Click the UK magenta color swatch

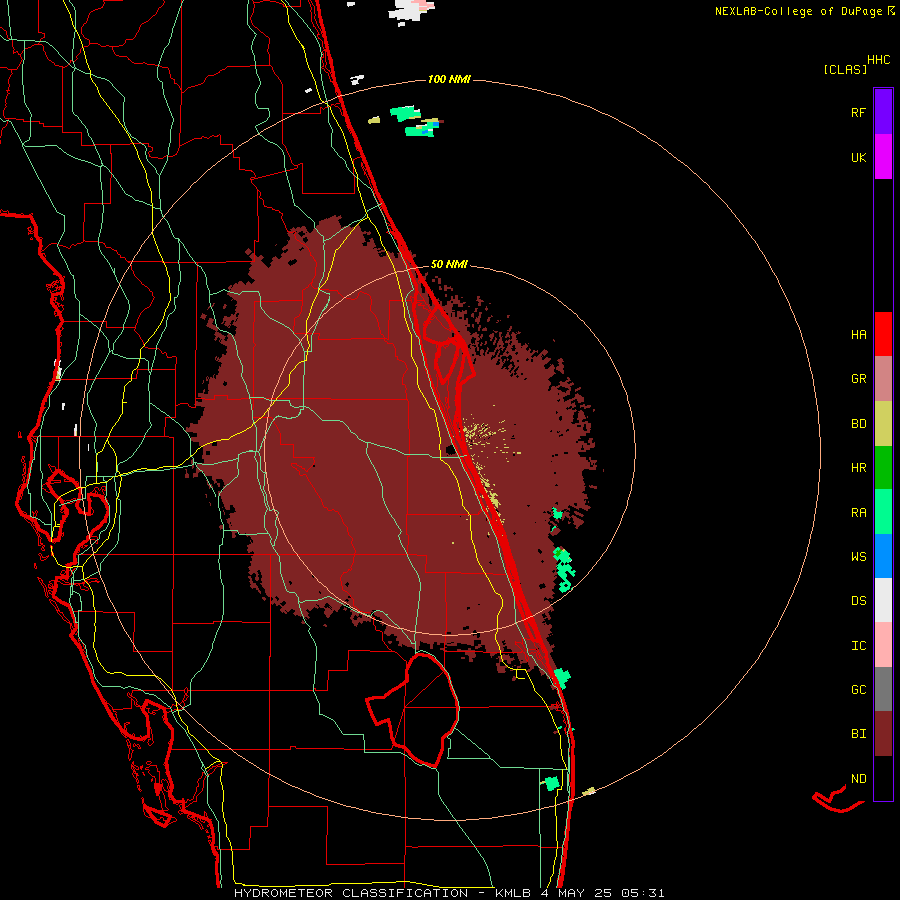click(x=883, y=157)
